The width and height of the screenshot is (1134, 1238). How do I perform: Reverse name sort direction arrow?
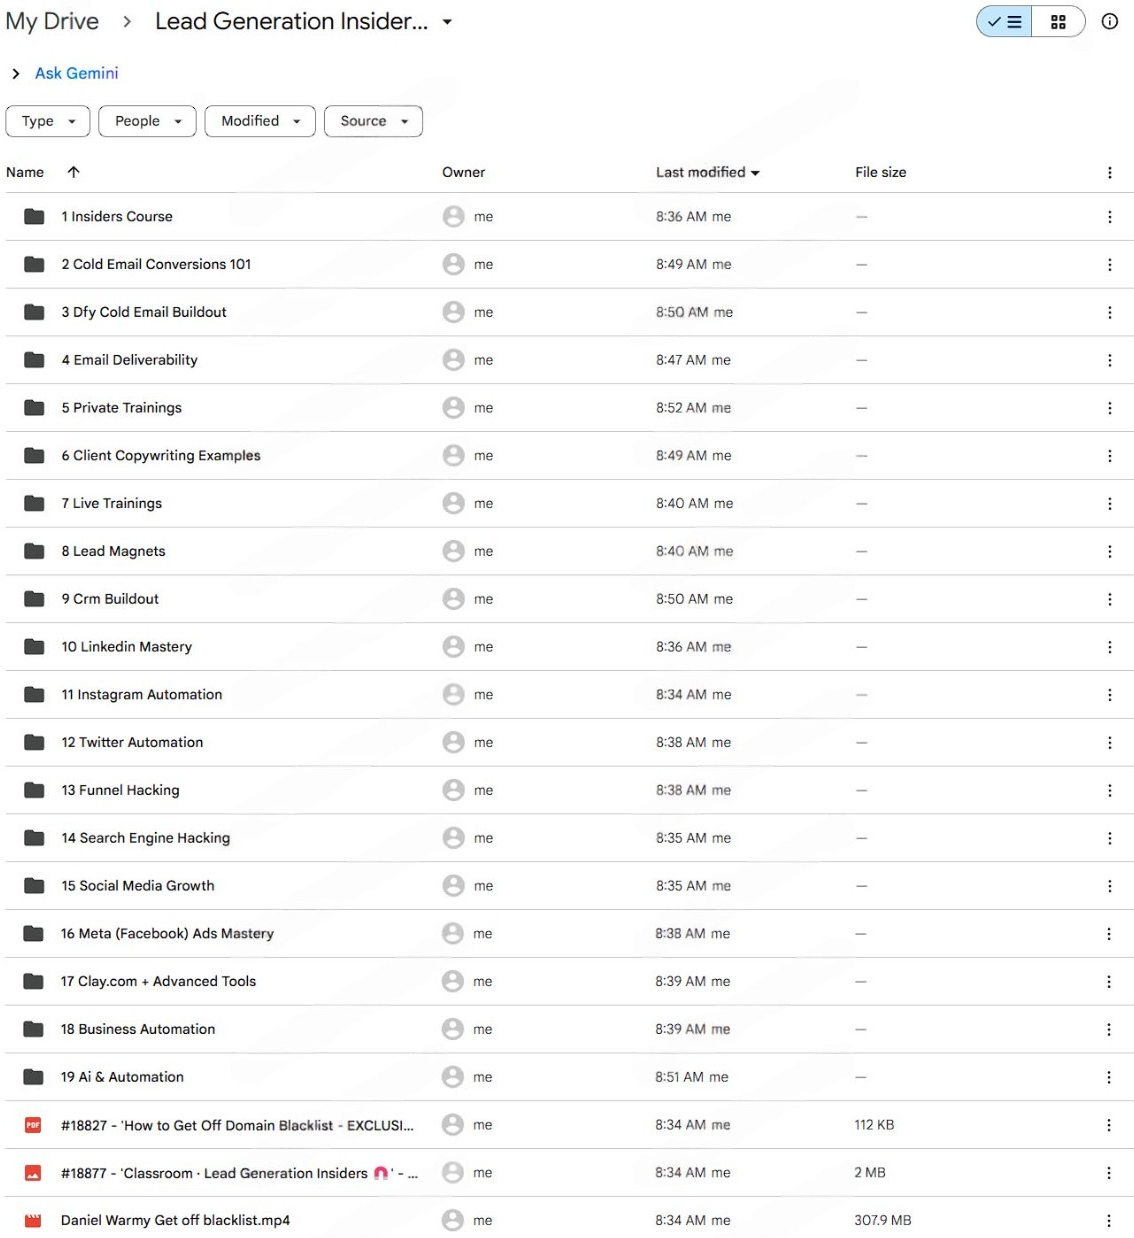(x=73, y=172)
